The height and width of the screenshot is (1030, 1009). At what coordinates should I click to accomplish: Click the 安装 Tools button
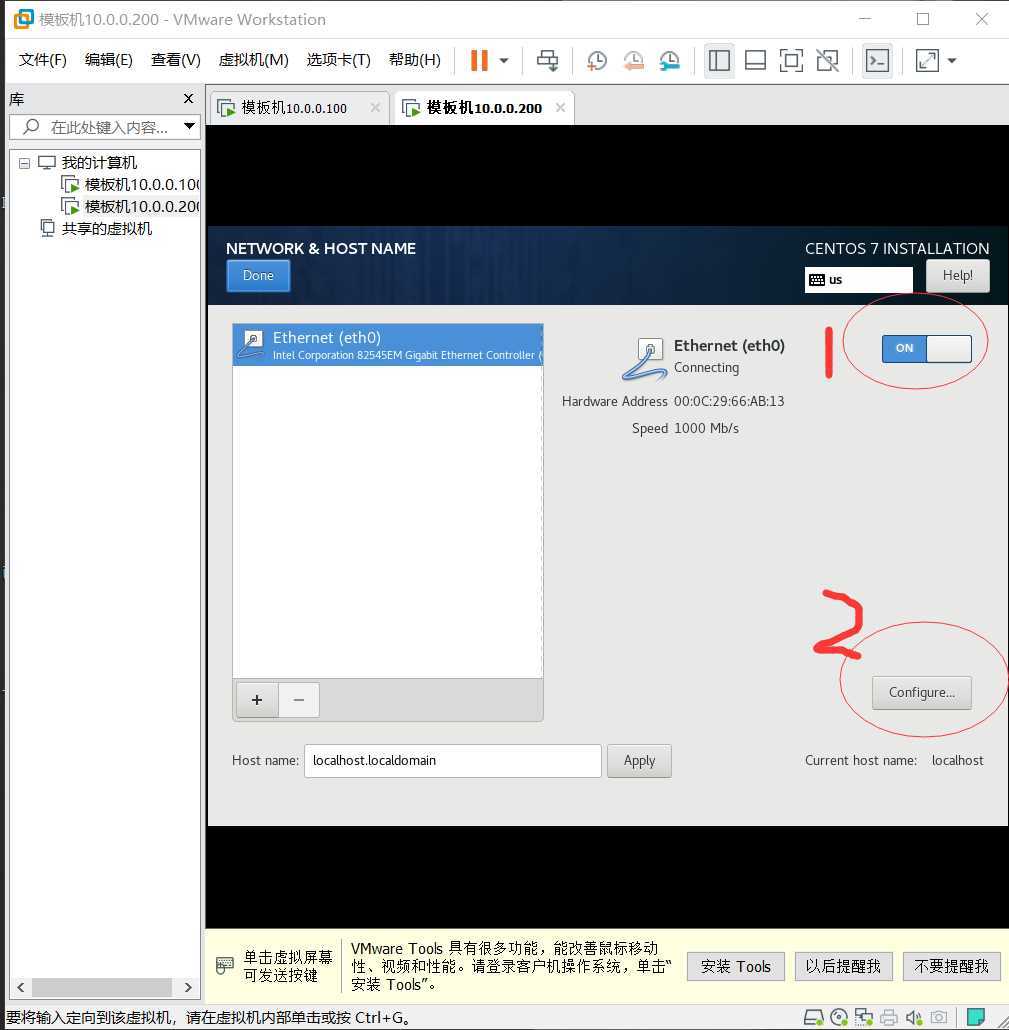[736, 966]
